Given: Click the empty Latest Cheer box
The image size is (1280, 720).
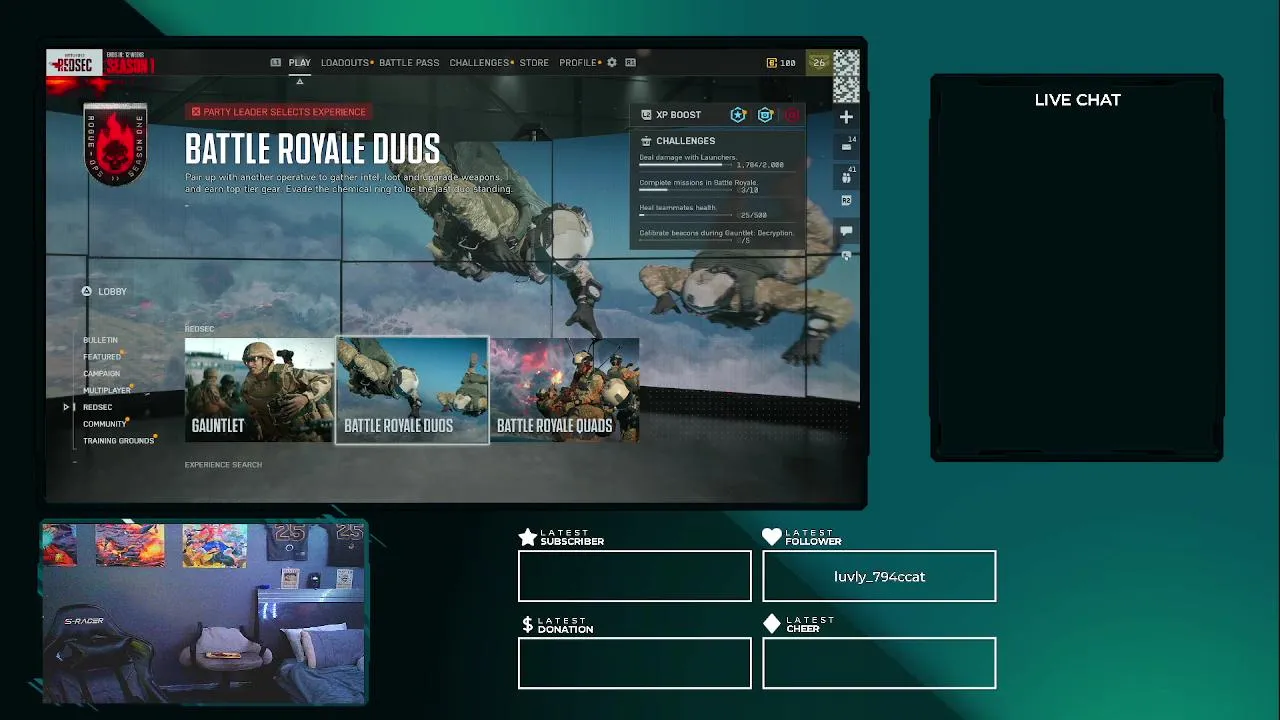Looking at the screenshot, I should [x=879, y=664].
